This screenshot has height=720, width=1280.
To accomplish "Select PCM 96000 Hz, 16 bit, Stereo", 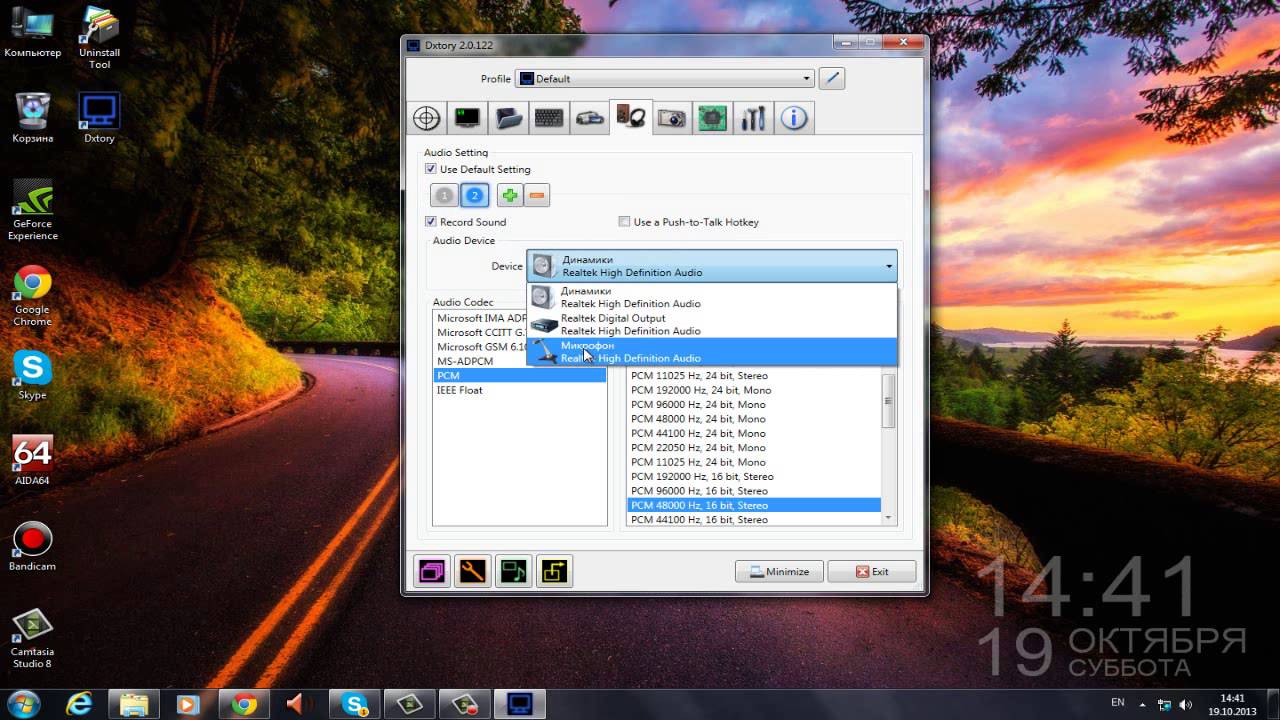I will coord(754,491).
